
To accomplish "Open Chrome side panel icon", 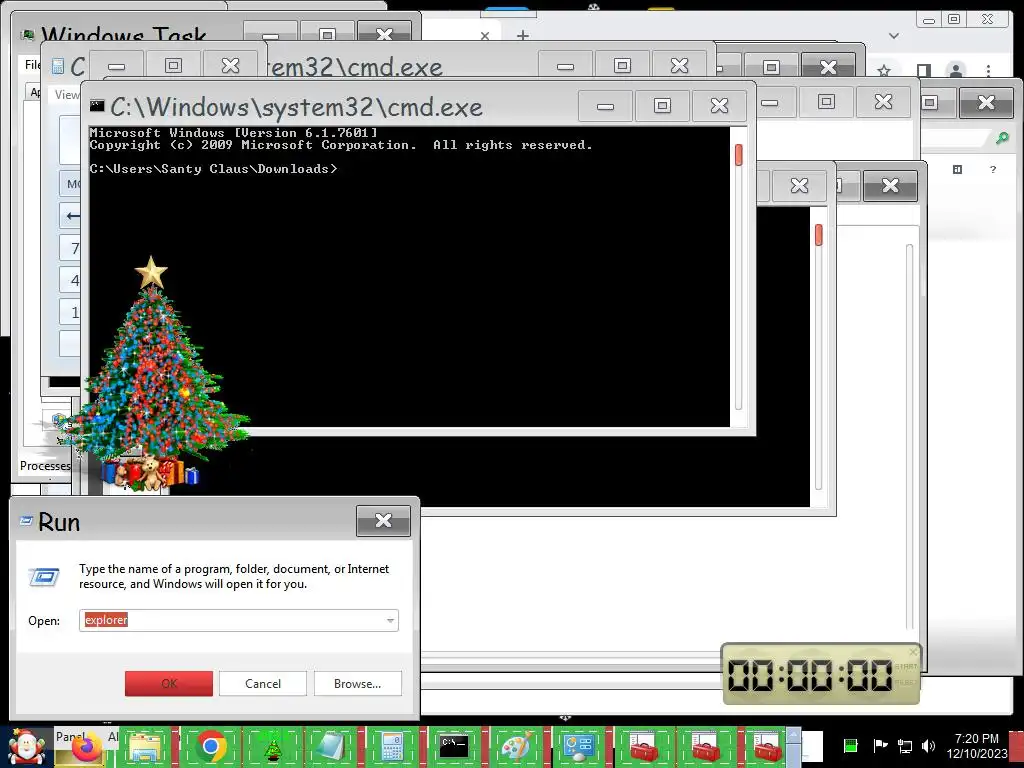I will [x=923, y=70].
